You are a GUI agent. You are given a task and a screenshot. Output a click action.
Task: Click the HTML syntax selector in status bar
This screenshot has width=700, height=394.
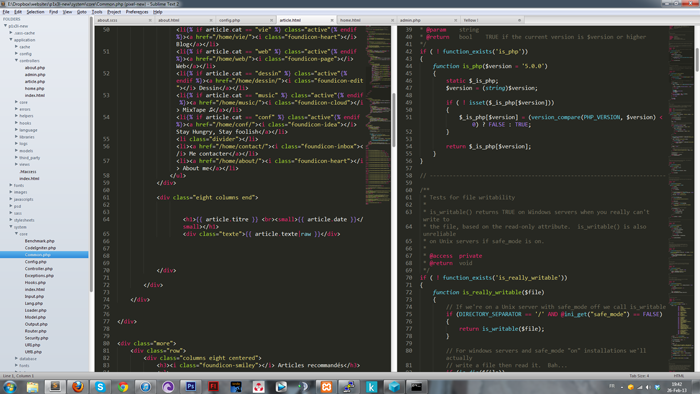[679, 376]
